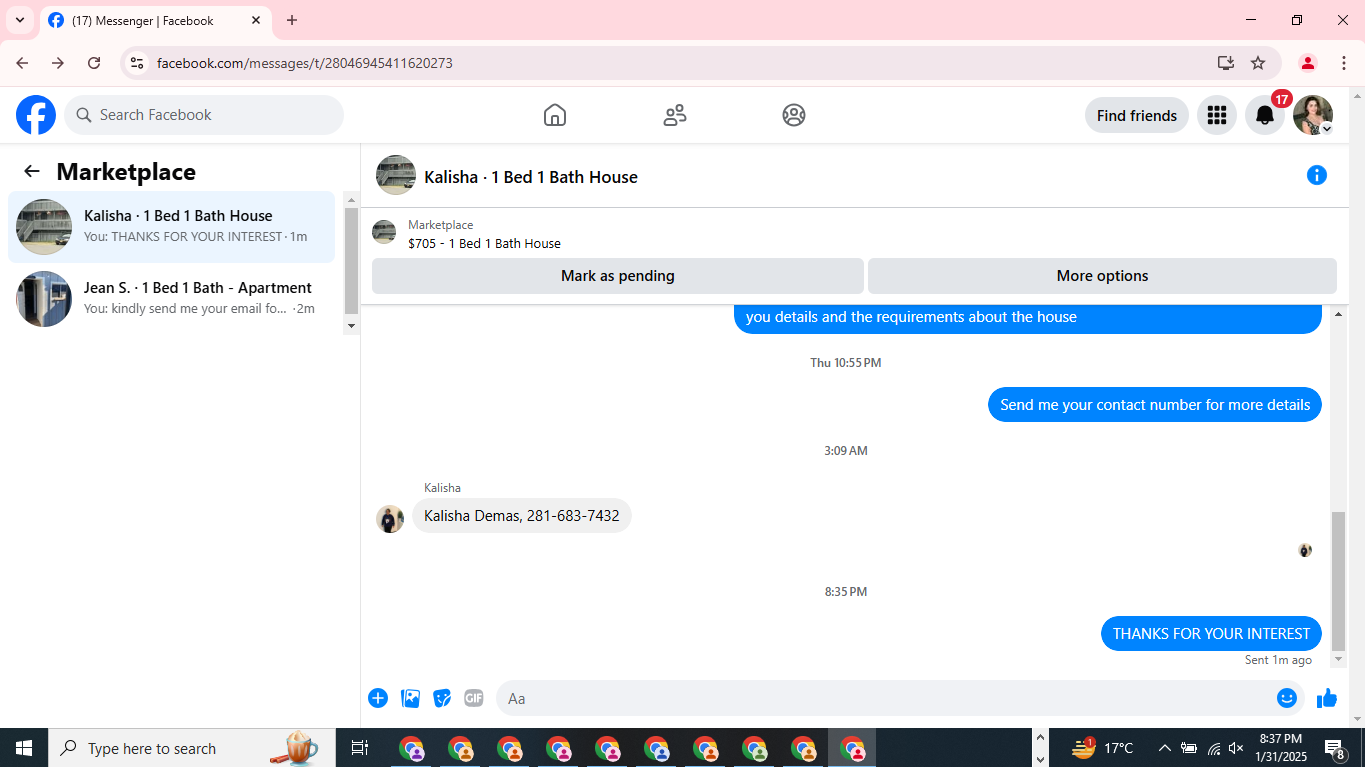Screen dimensions: 1365x767
Task: Click the THANKS FOR YOUR INTEREST message bubble
Action: 1211,633
